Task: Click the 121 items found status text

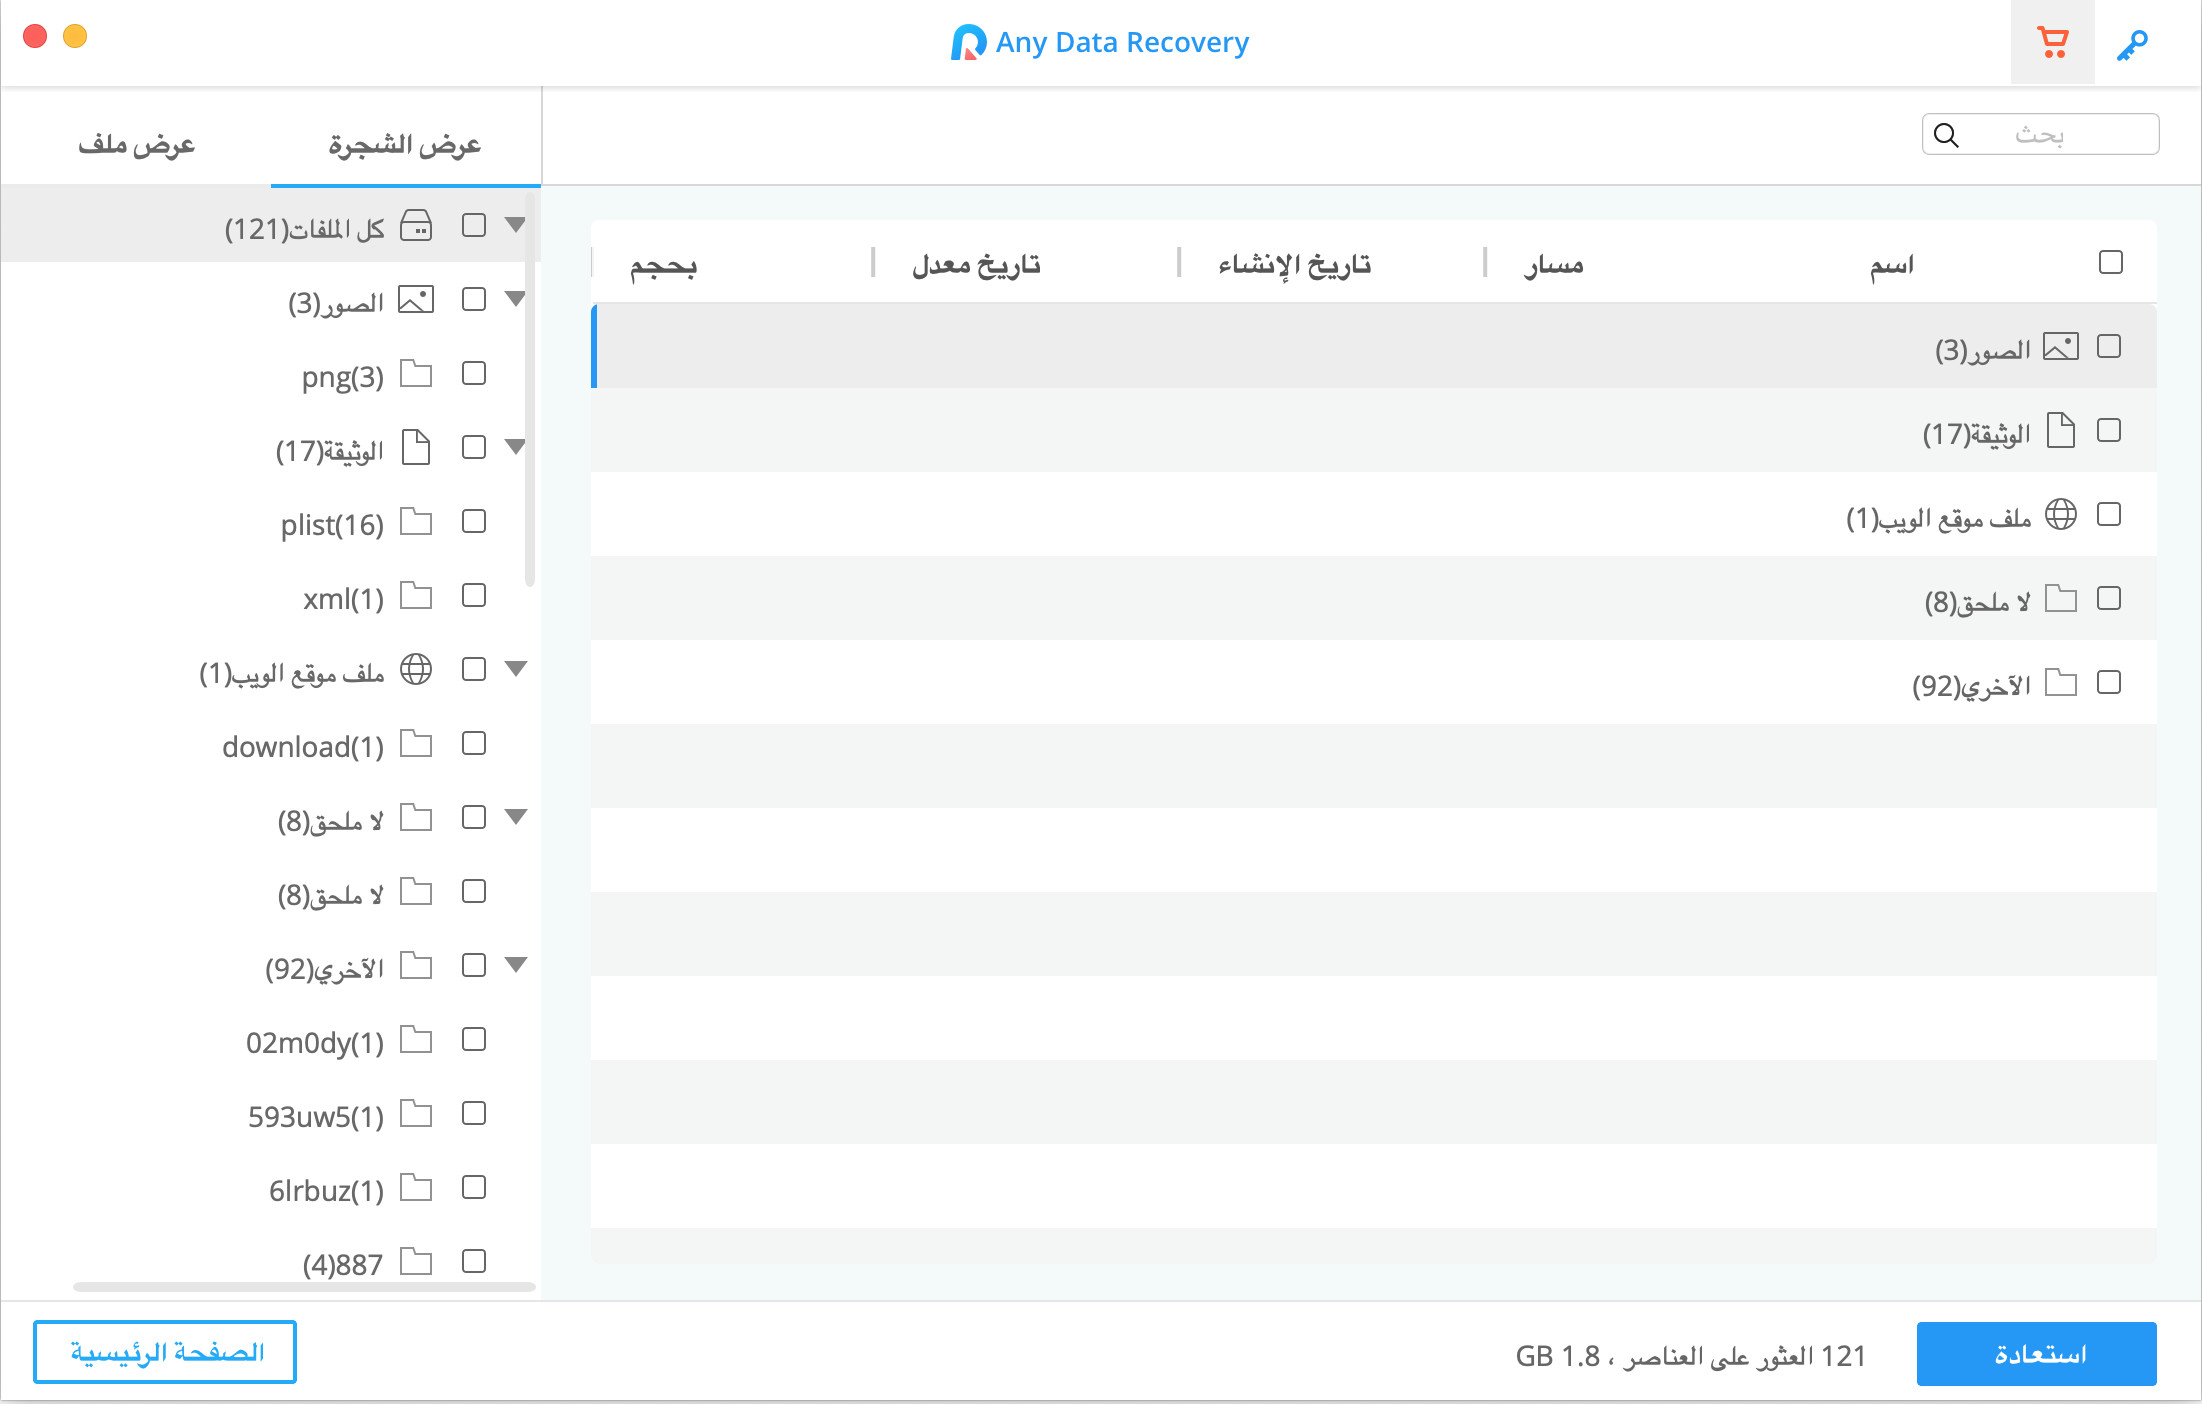Action: 1690,1356
